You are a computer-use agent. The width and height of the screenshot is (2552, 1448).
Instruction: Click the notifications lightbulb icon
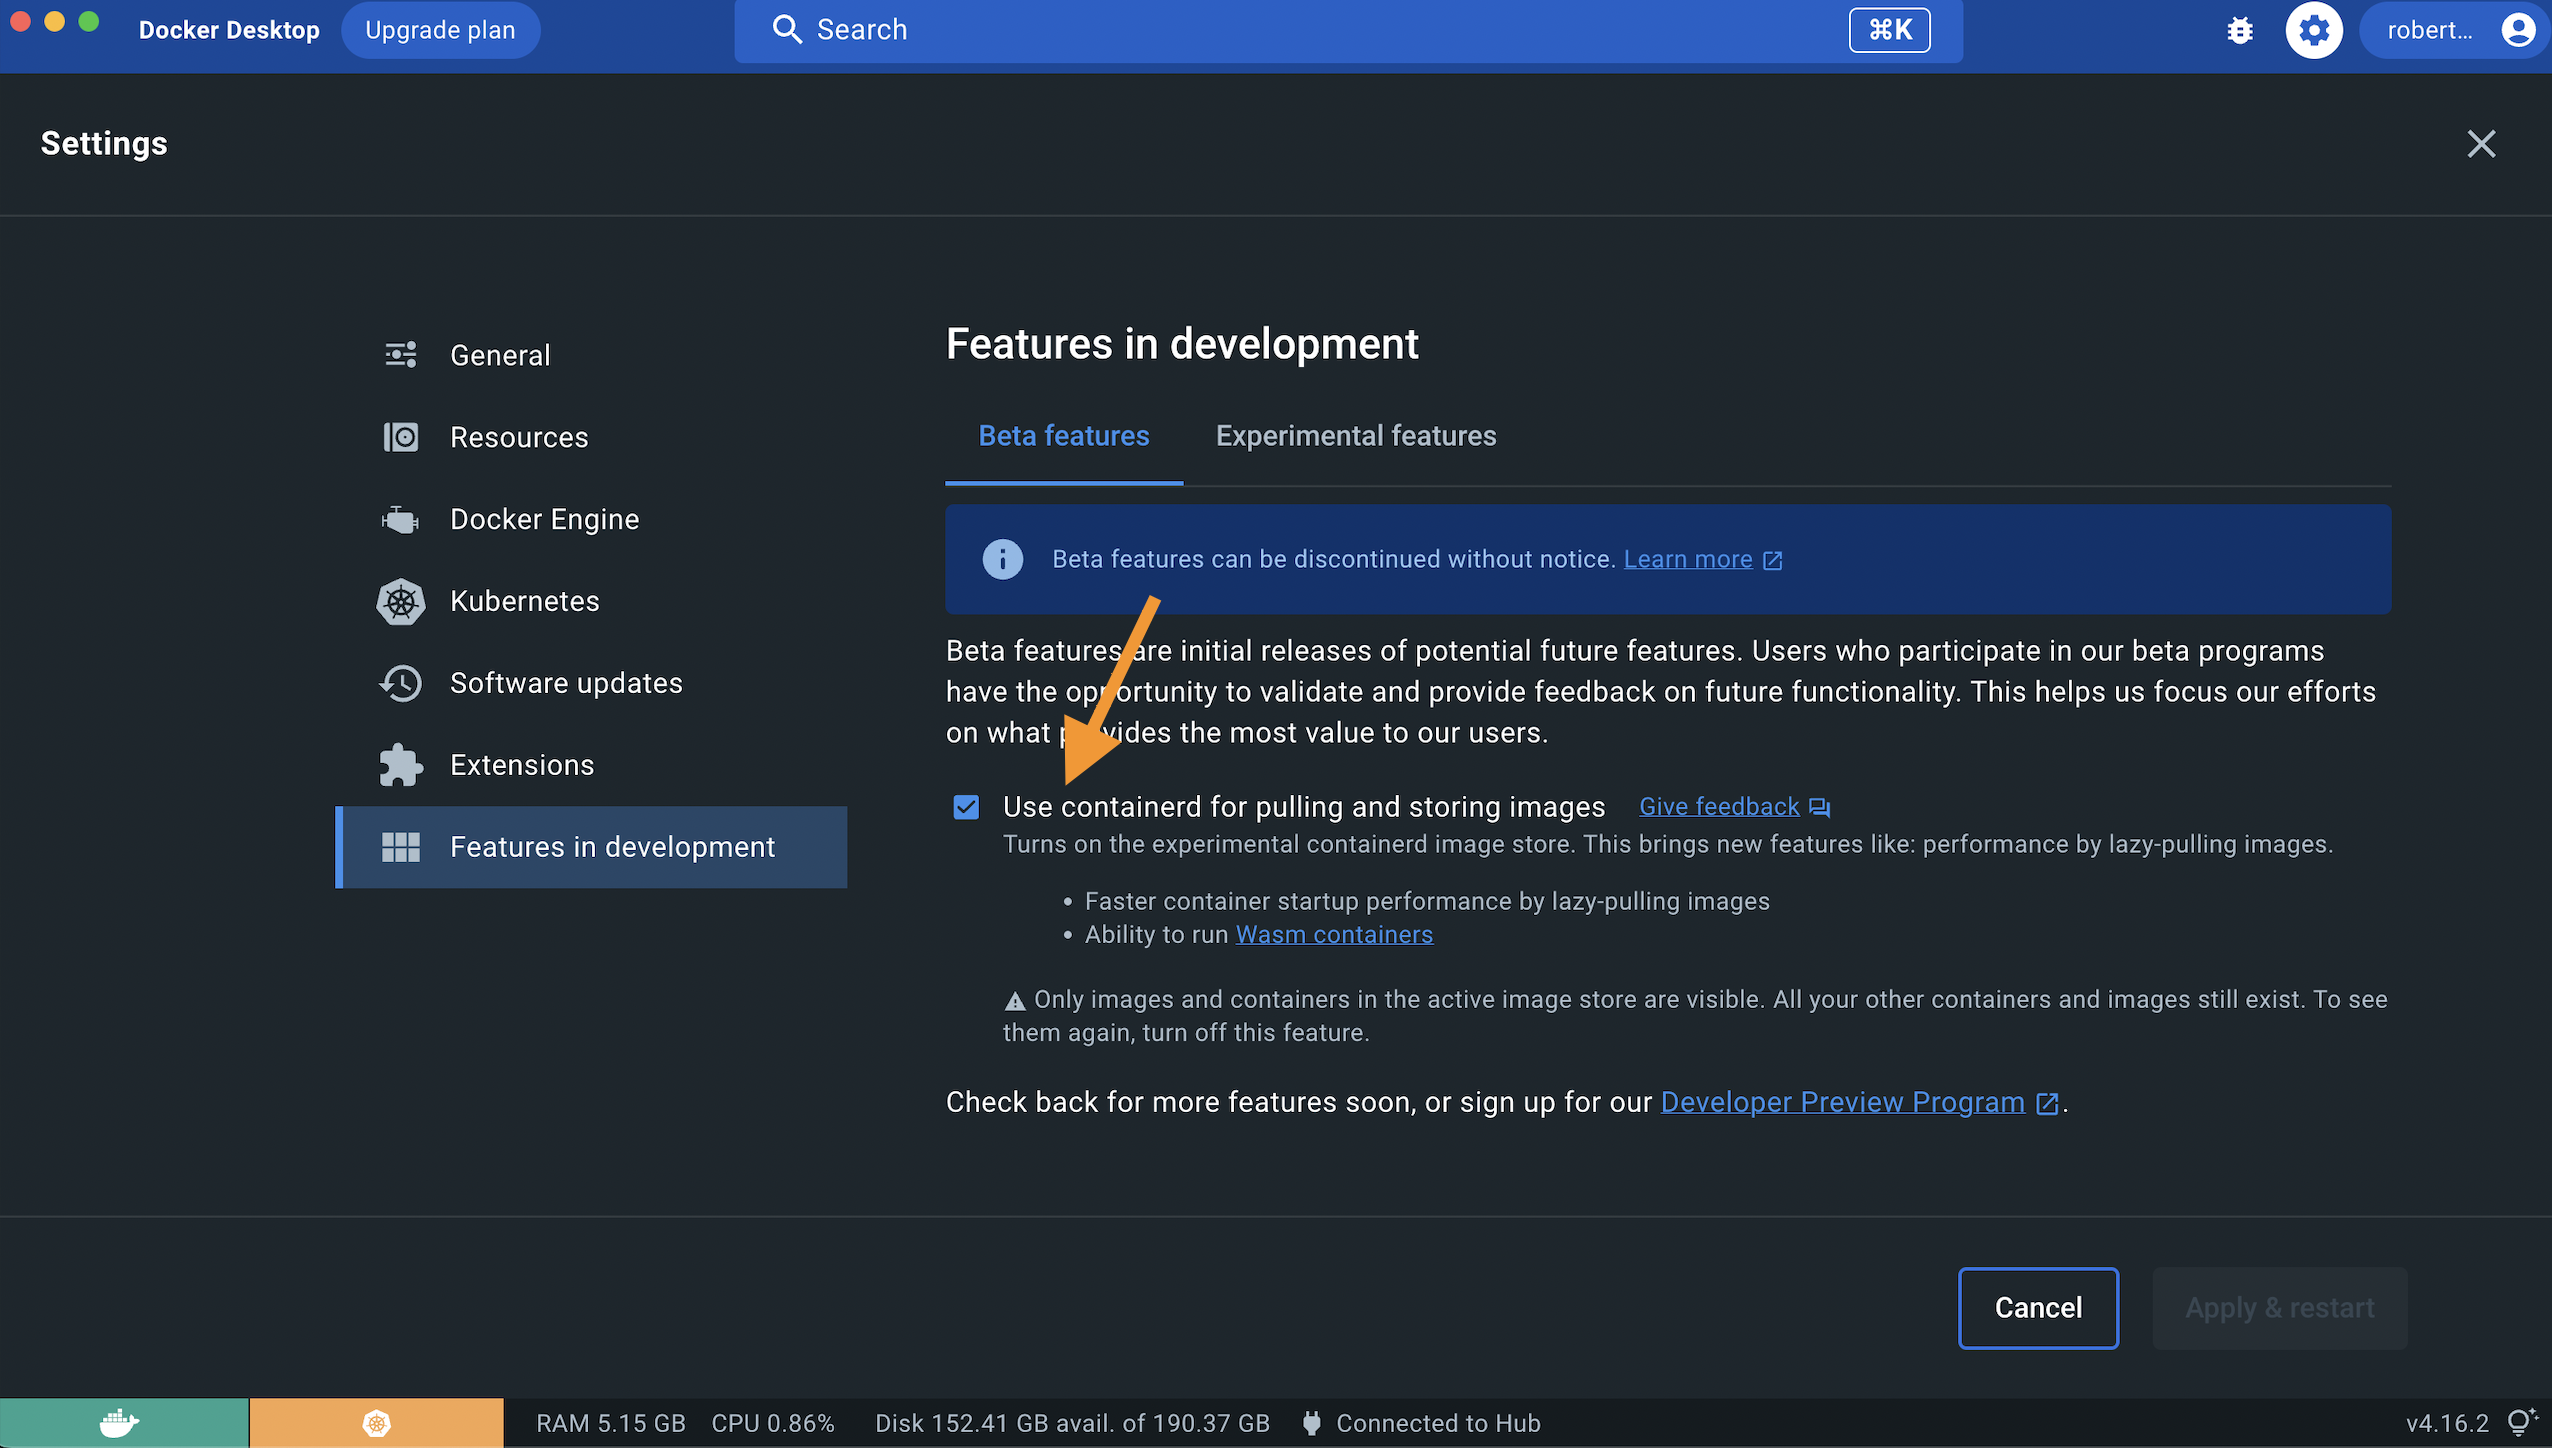[2521, 1422]
